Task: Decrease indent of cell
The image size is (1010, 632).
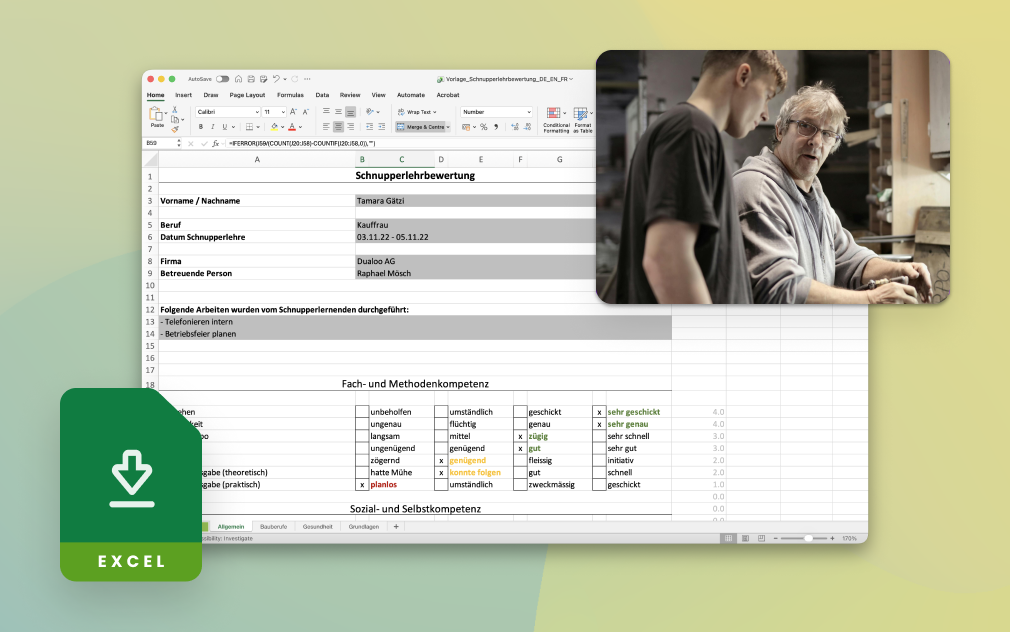Action: (370, 127)
